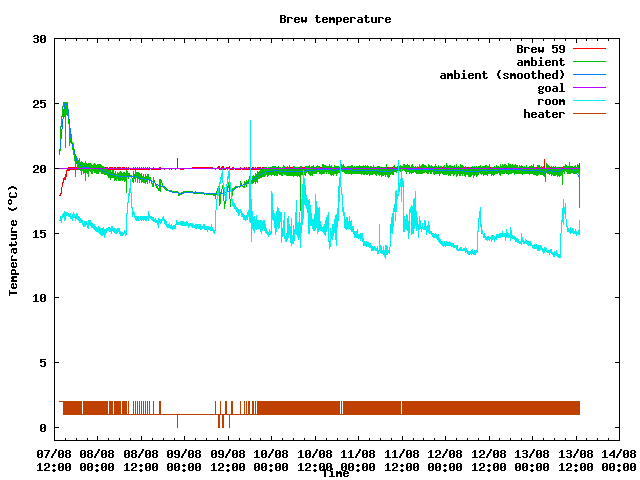Select the 'ambient (smoothed)' legend label

[x=502, y=75]
